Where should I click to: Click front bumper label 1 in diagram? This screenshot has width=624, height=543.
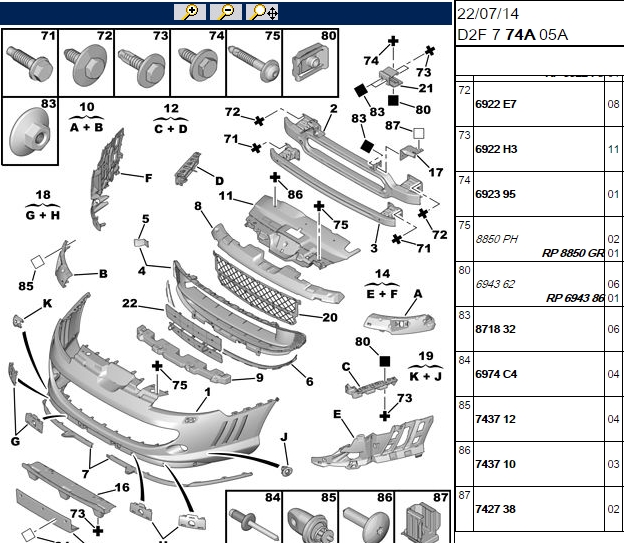pos(207,392)
